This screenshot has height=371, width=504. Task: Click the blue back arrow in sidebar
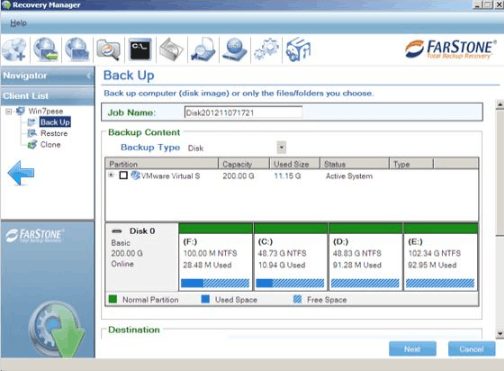(21, 173)
